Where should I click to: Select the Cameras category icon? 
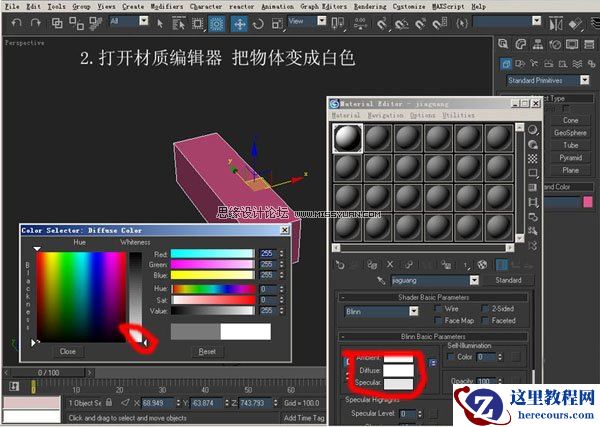pyautogui.click(x=548, y=64)
